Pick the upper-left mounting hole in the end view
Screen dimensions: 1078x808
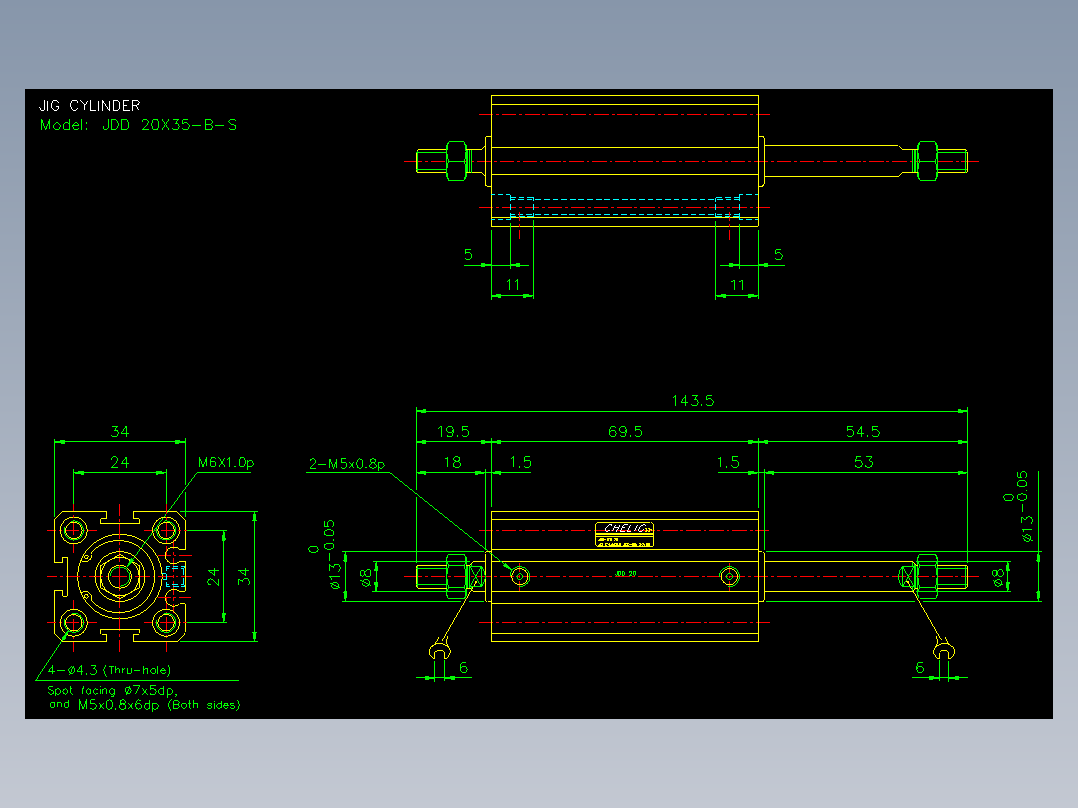click(x=73, y=530)
